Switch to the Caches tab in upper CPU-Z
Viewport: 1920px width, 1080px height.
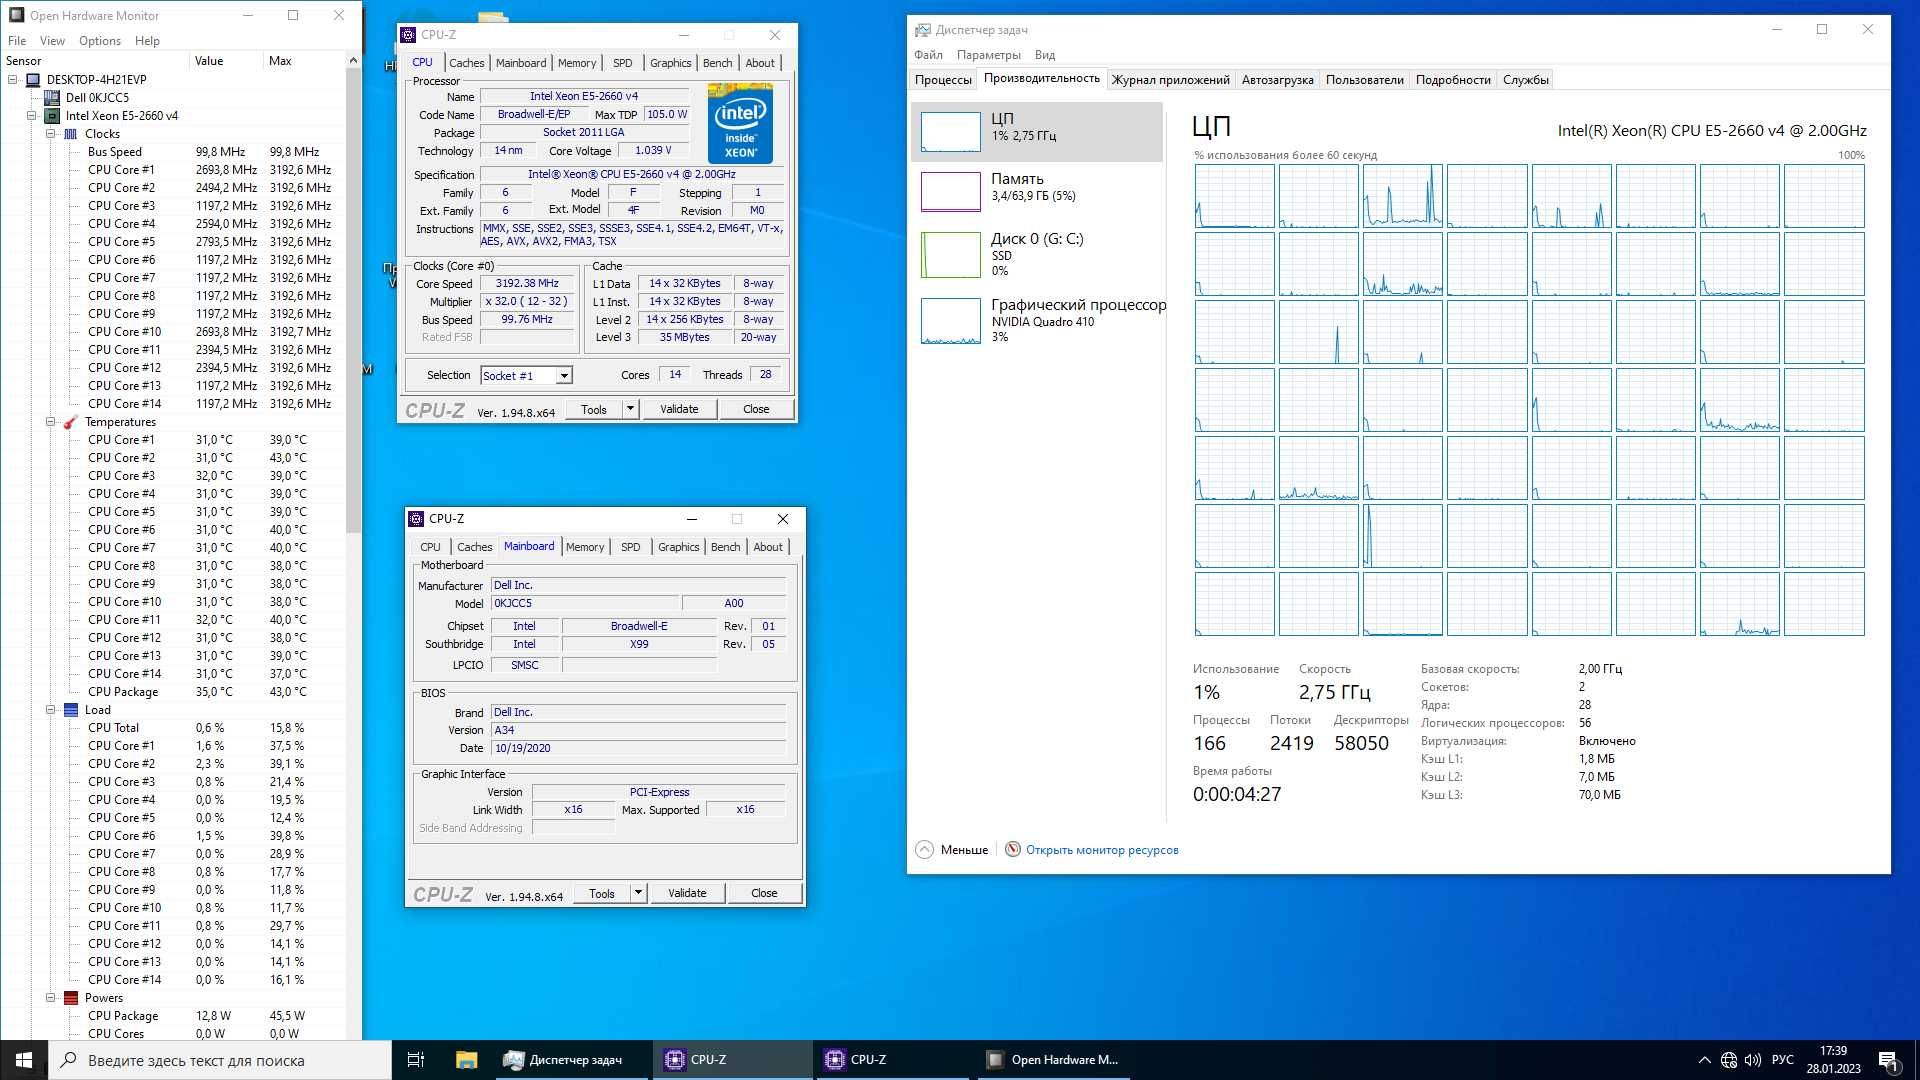click(466, 62)
